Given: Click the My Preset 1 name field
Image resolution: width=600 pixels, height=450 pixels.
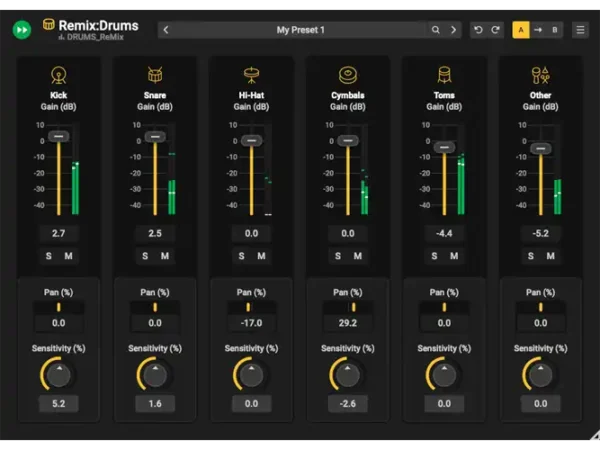Looking at the screenshot, I should click(300, 30).
